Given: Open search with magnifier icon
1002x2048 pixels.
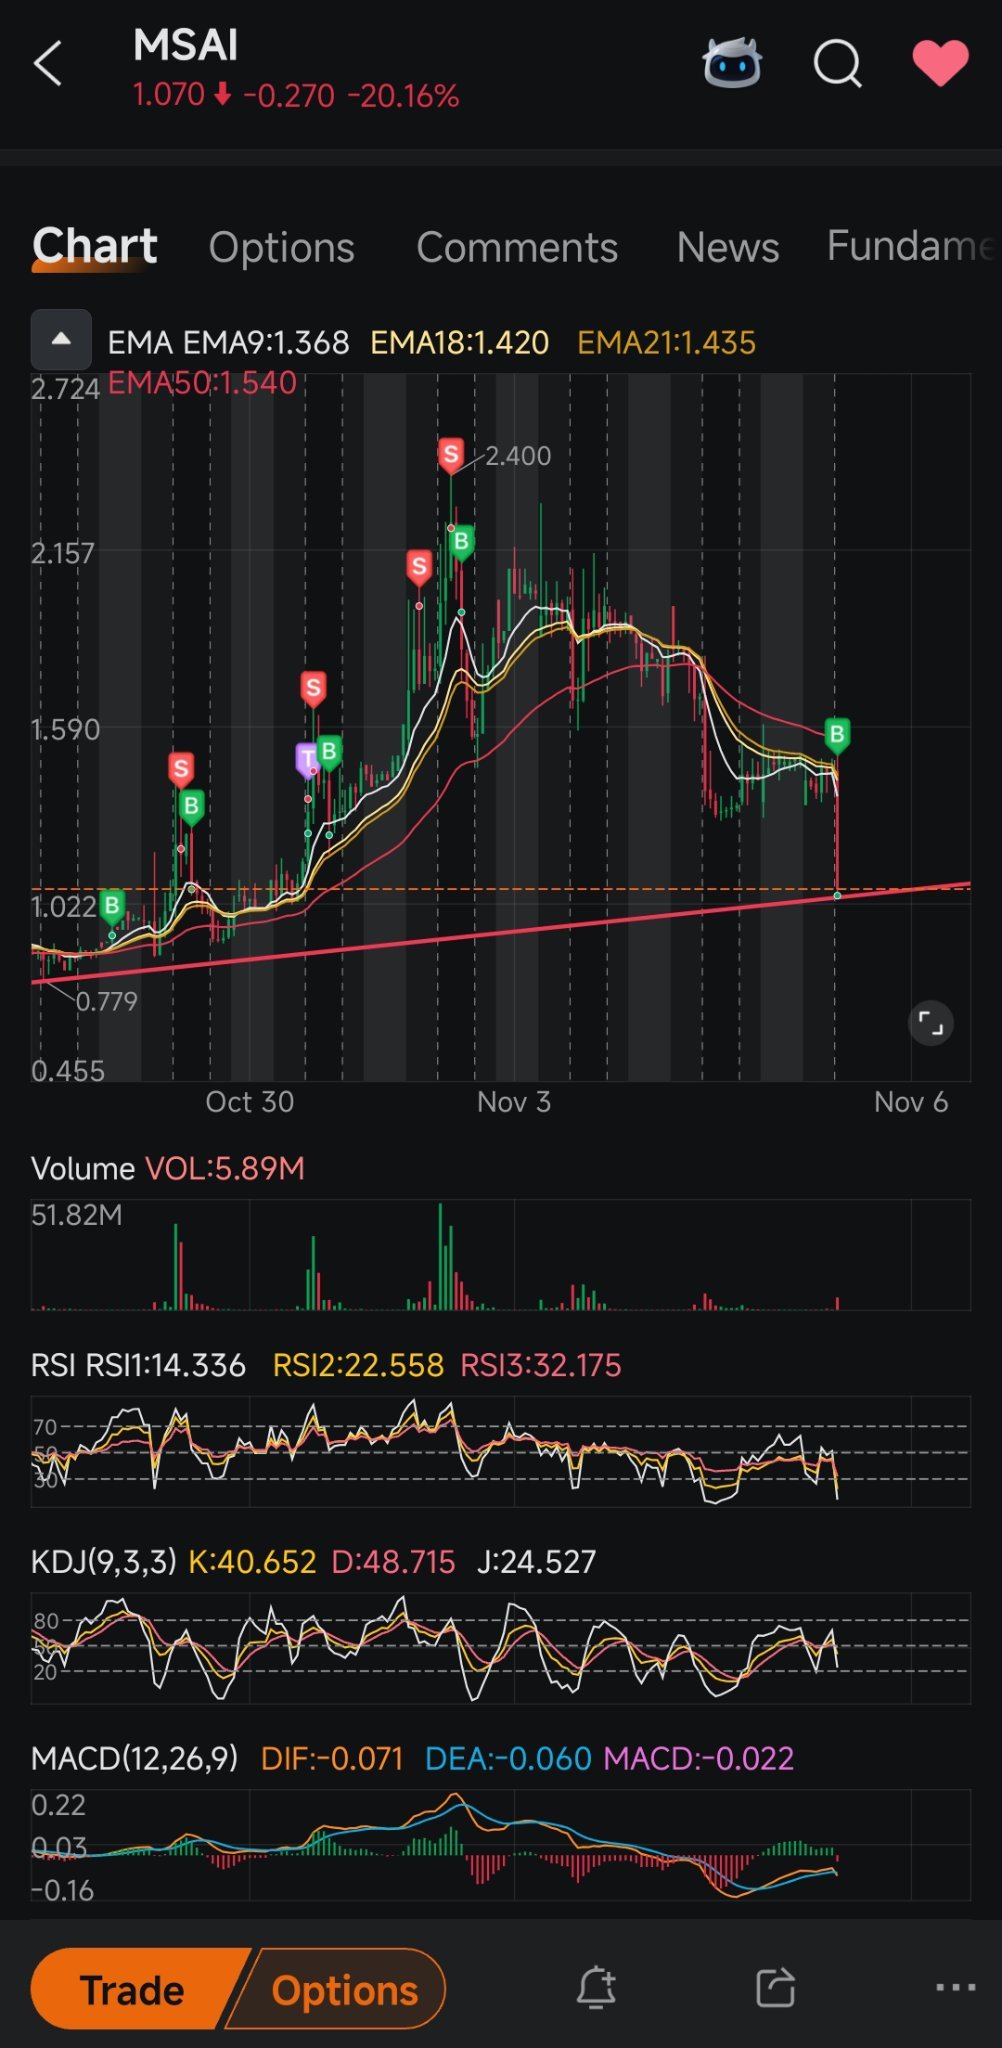Looking at the screenshot, I should 838,65.
